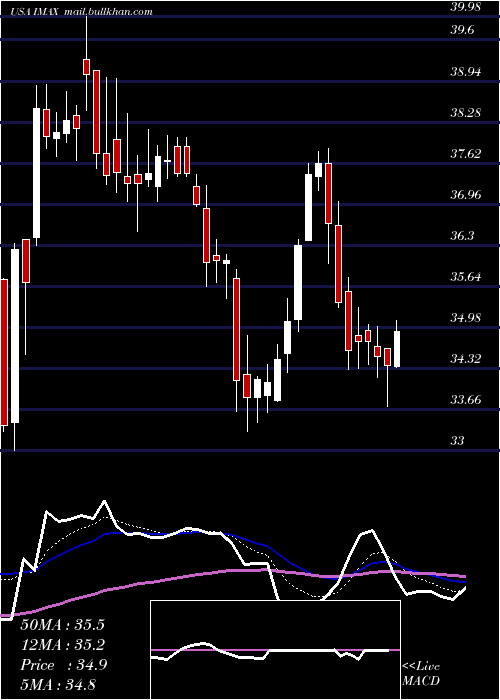The width and height of the screenshot is (500, 700).
Task: Click inside the Live MACD inset chart
Action: click(x=275, y=650)
